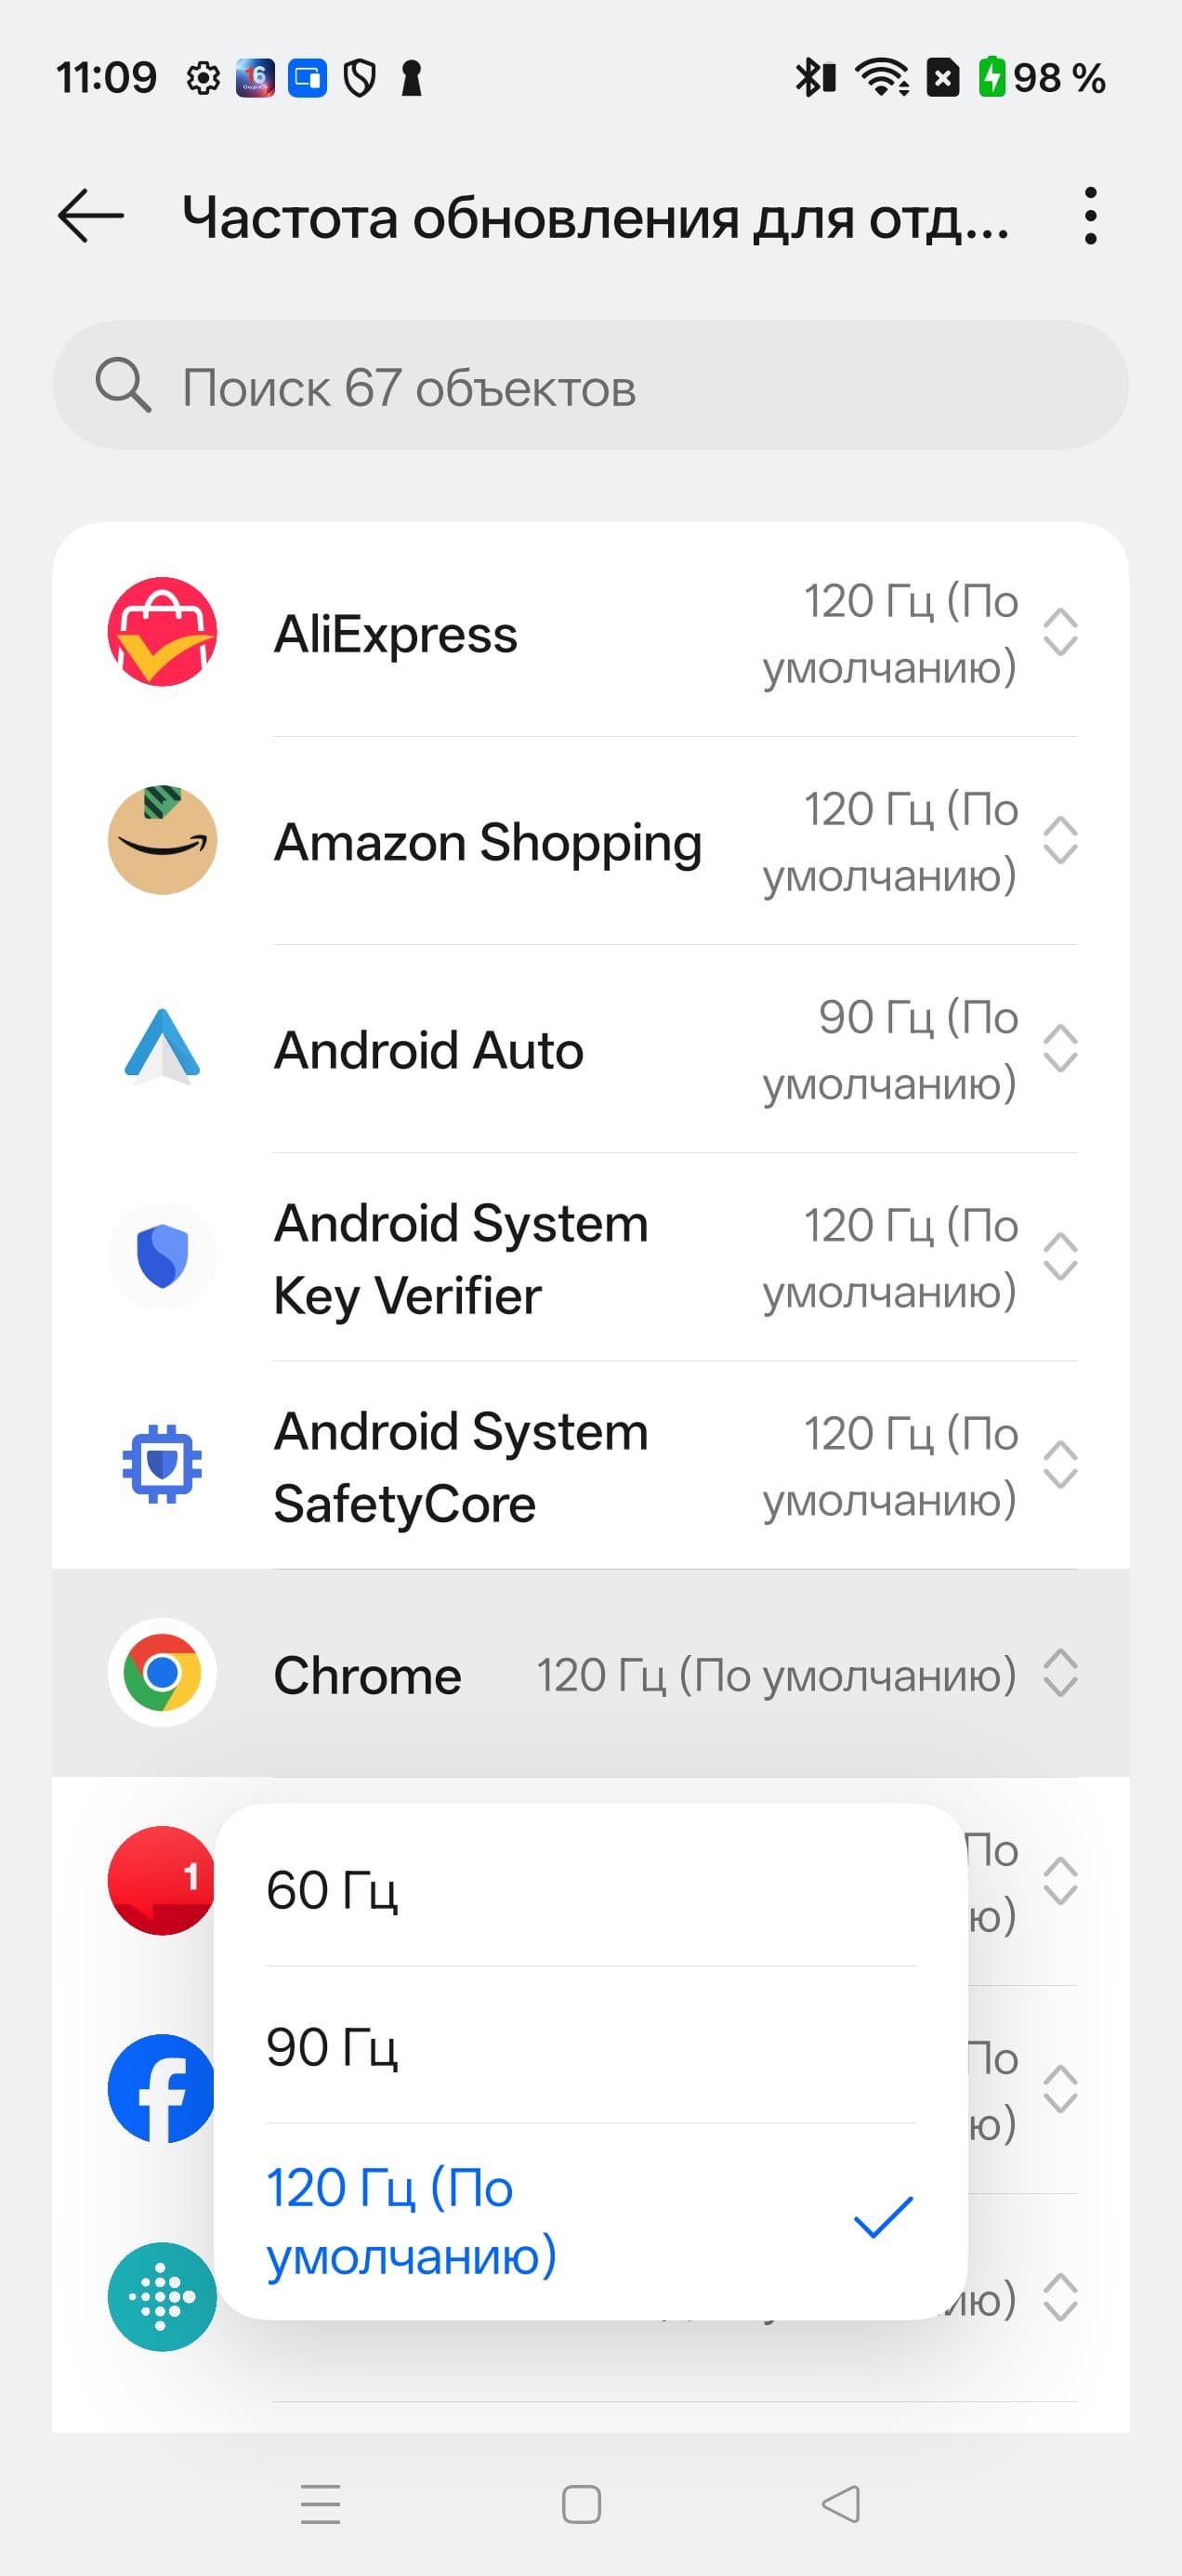Open Android System Key Verifier rate chevron
This screenshot has width=1182, height=2576.
1060,1256
